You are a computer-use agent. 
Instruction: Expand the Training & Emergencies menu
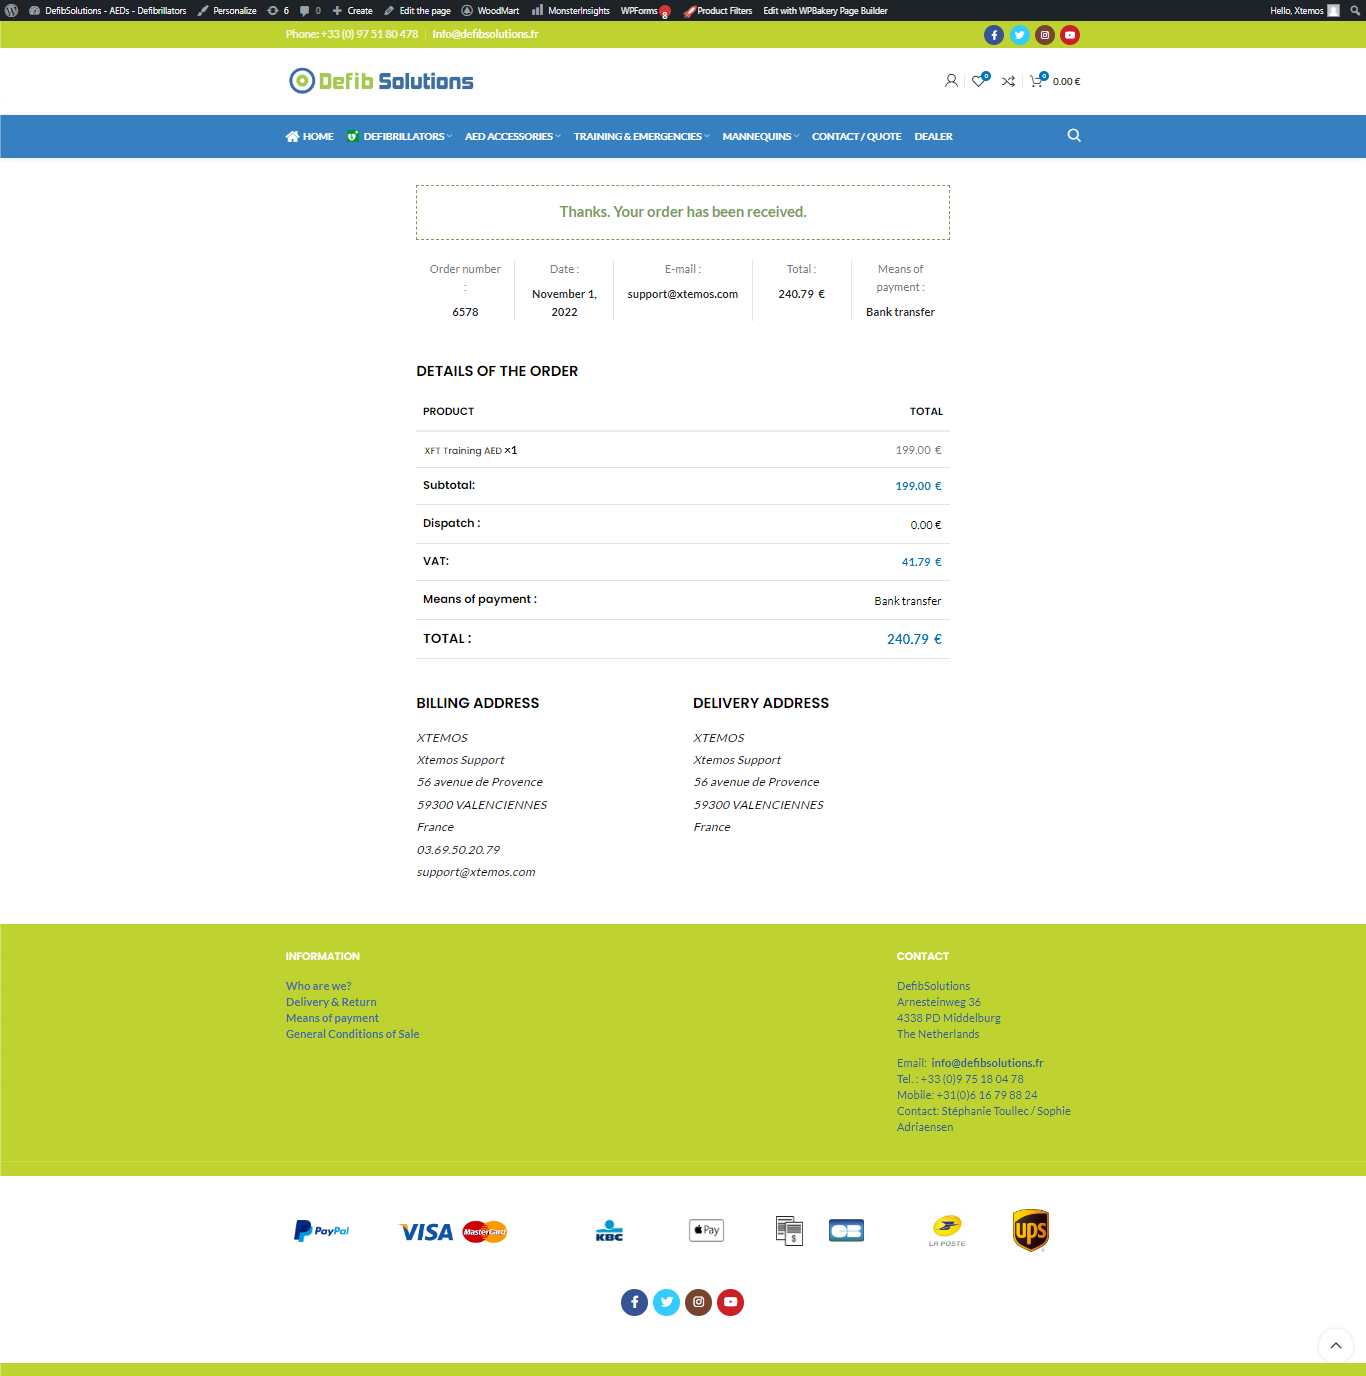642,137
